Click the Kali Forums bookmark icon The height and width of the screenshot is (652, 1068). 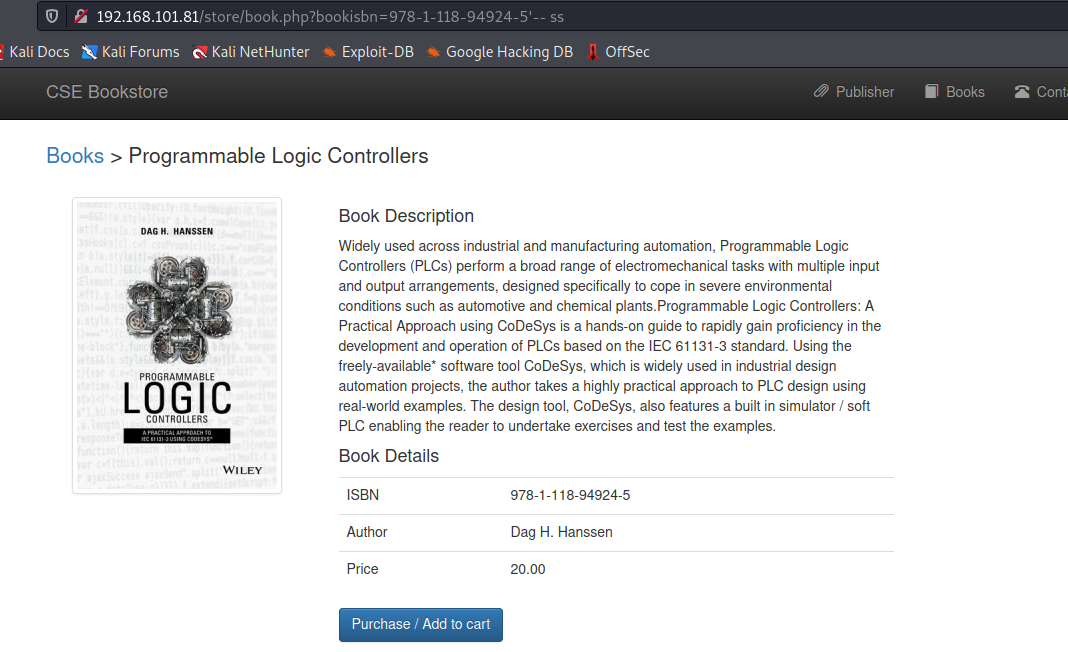click(89, 52)
